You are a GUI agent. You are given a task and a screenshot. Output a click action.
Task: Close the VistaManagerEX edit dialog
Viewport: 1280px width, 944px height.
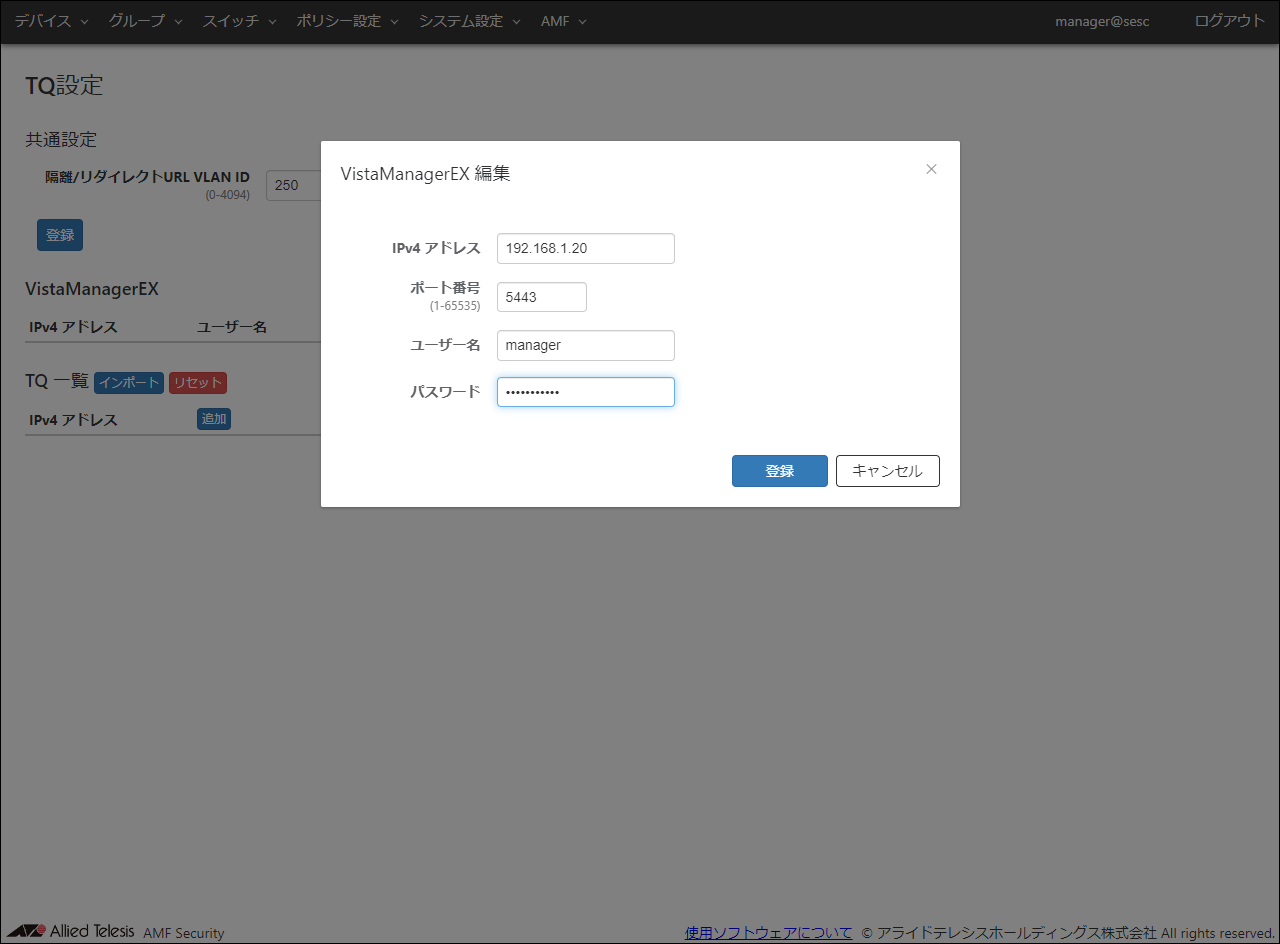coord(931,169)
